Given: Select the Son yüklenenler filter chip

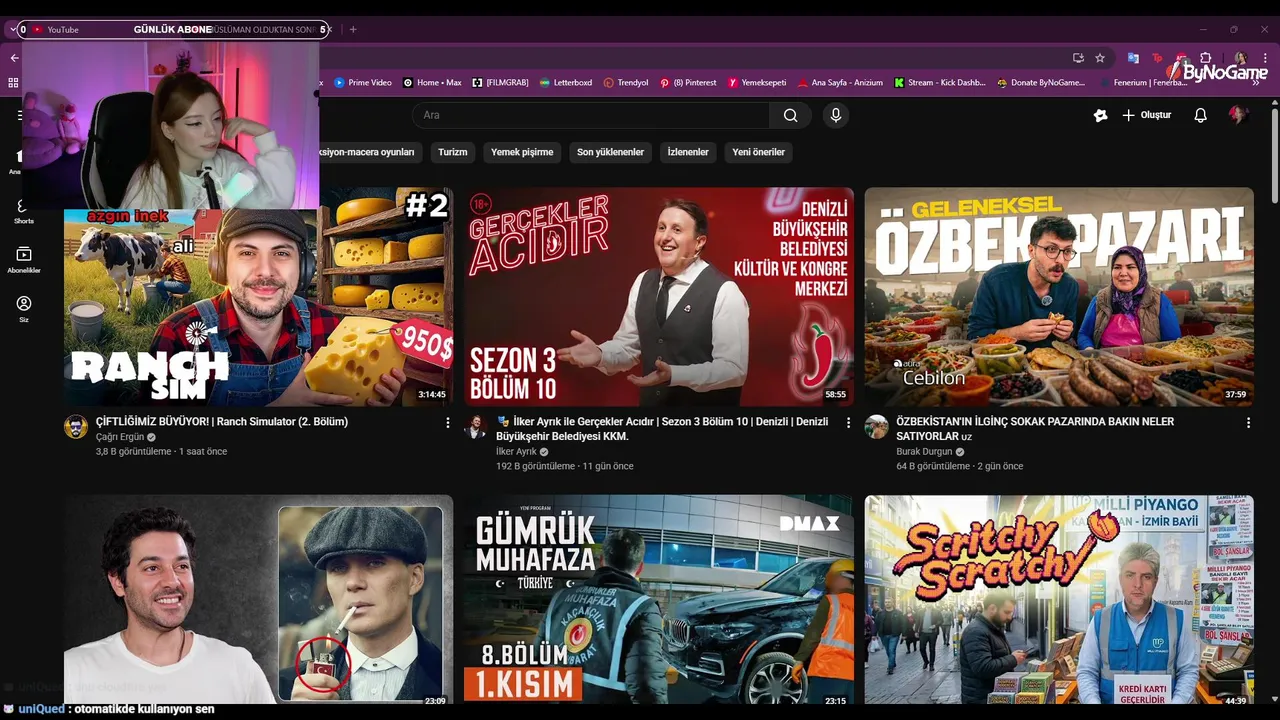Looking at the screenshot, I should click(610, 152).
